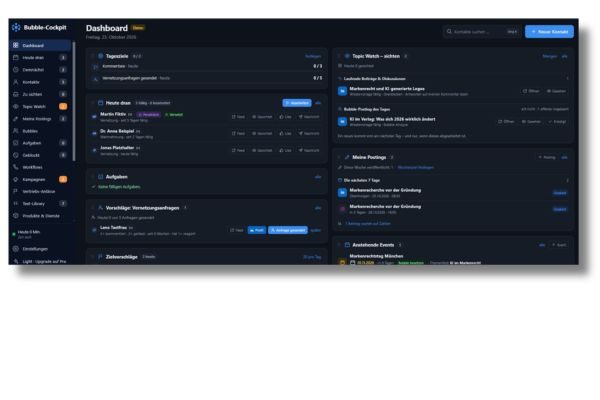Image resolution: width=600 pixels, height=400 pixels.
Task: Select Topic Watch in the sidebar
Action: pos(40,106)
